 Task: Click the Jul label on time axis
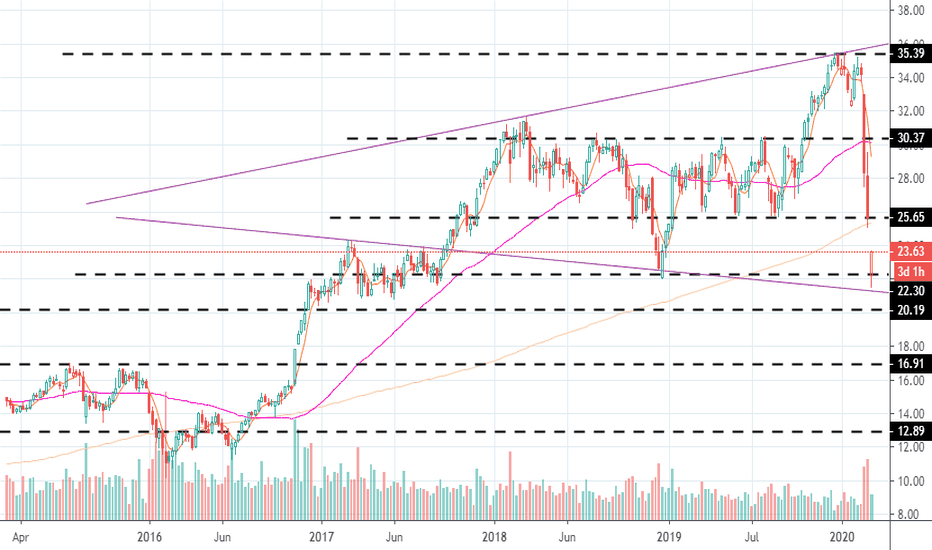coord(752,537)
